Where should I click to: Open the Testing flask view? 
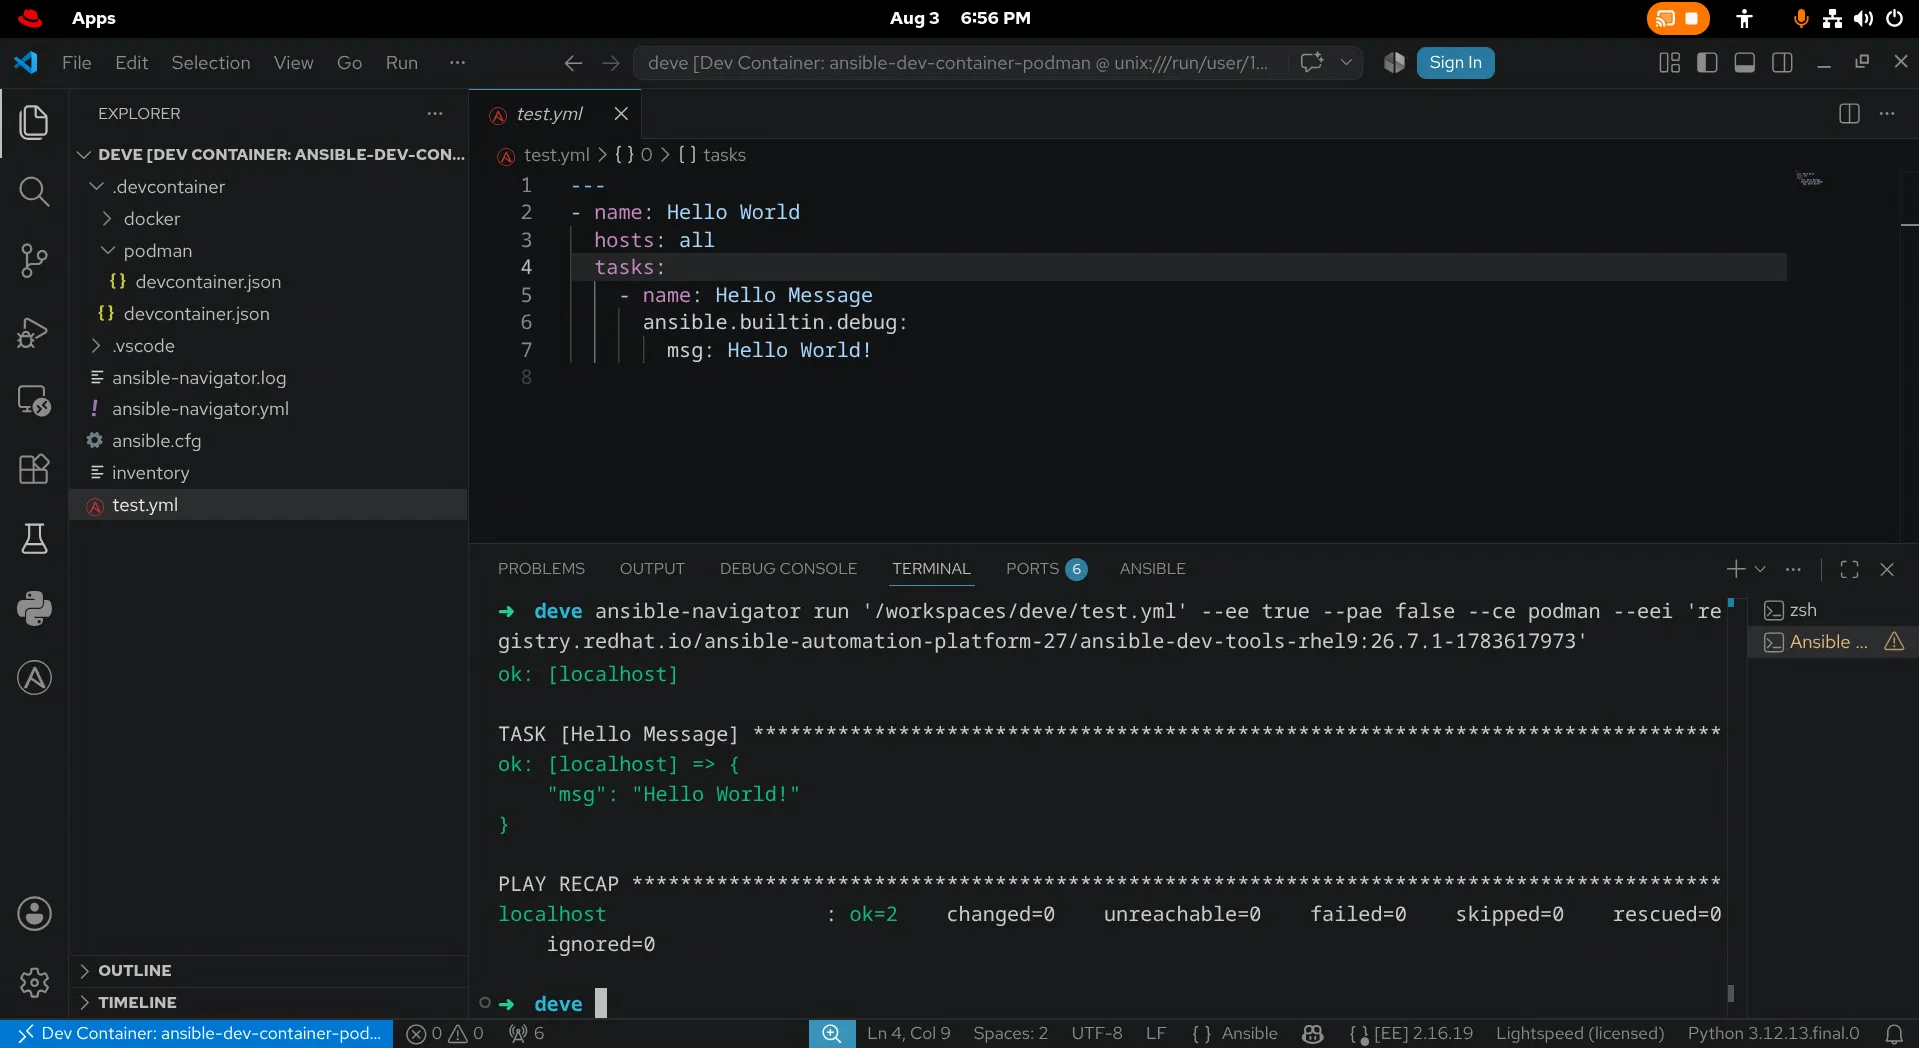[x=34, y=539]
